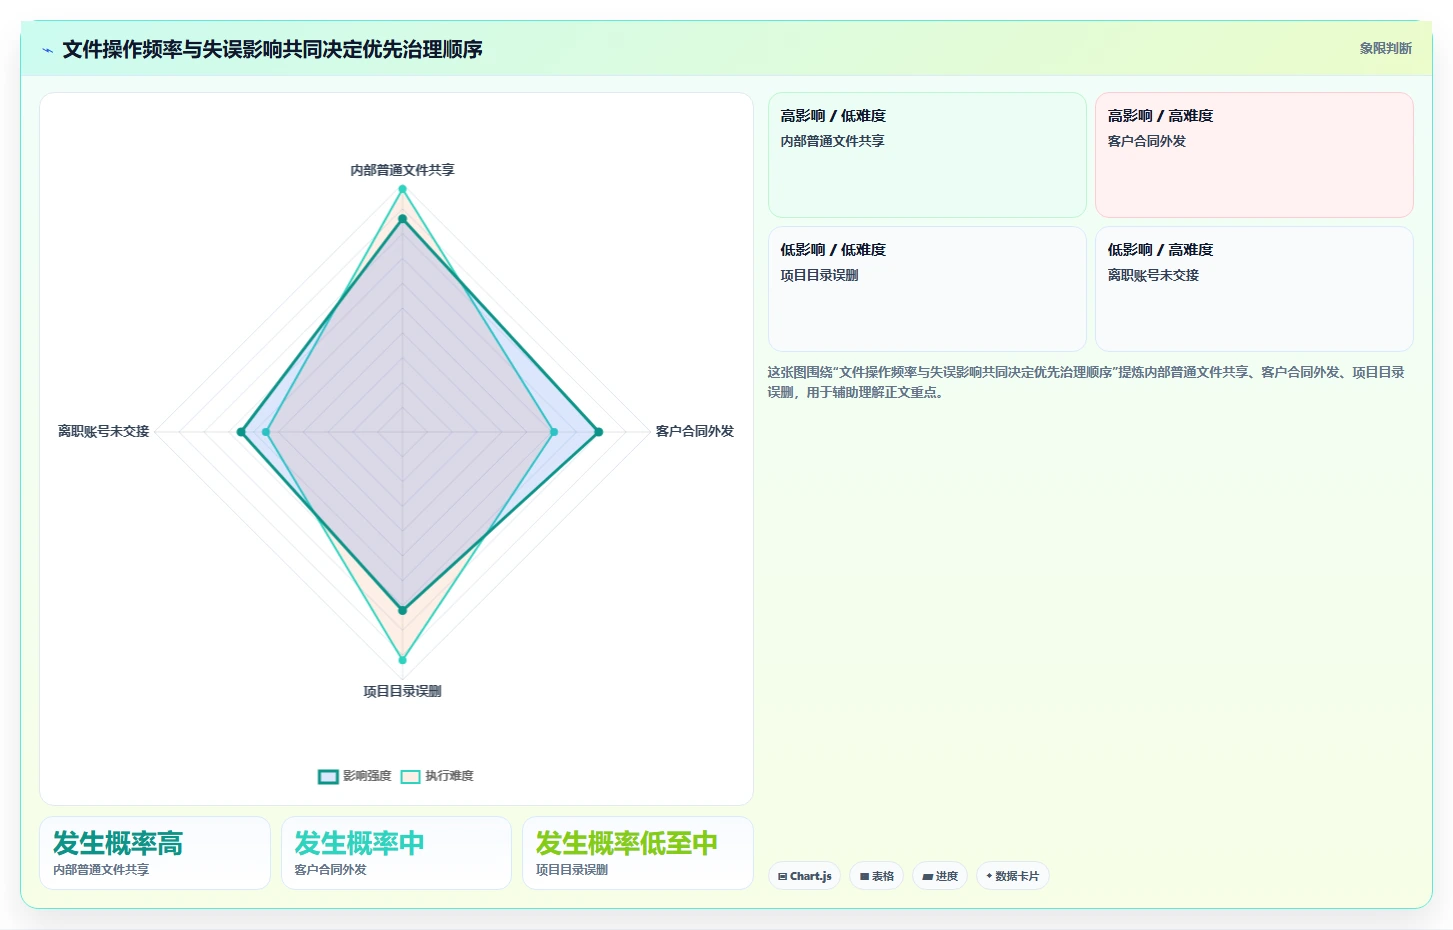Click 离职账号未交接 text in the quadrant card
This screenshot has width=1453, height=930.
pos(1153,275)
